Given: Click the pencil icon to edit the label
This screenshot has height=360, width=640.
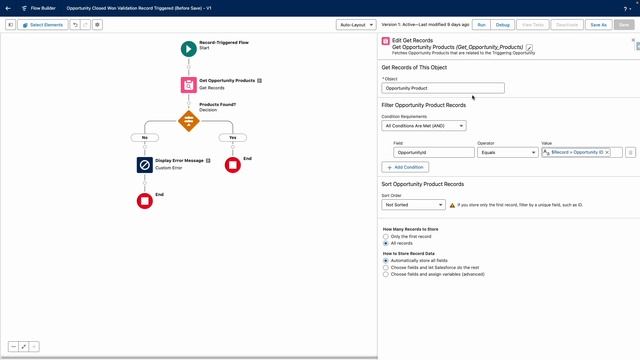Looking at the screenshot, I should click(x=529, y=48).
